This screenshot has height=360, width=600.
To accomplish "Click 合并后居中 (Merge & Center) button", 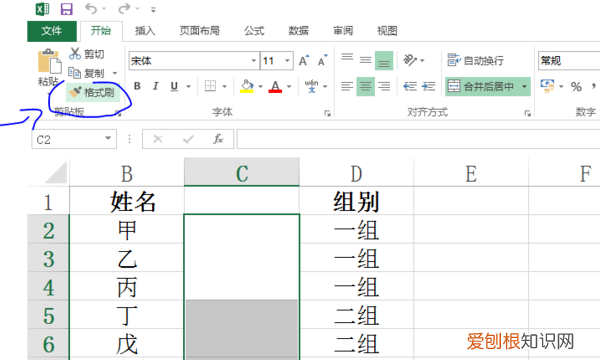I will click(x=481, y=87).
